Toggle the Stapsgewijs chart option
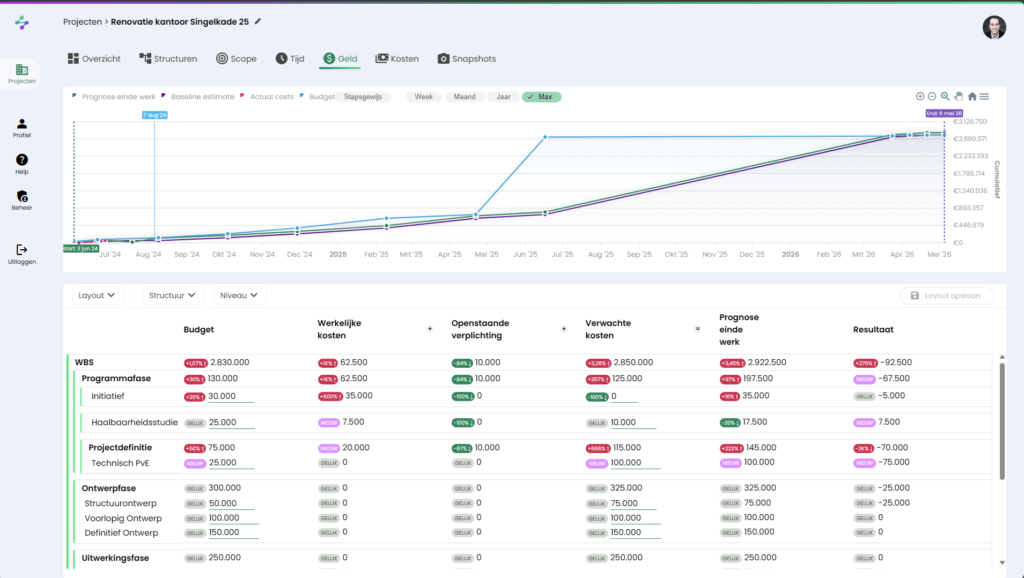Viewport: 1024px width, 578px height. click(365, 97)
